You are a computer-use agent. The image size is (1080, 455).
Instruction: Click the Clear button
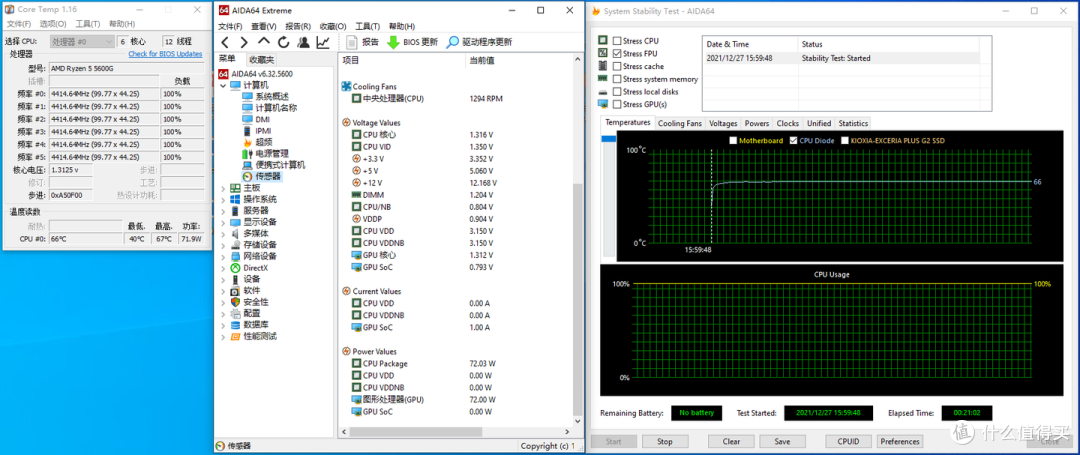tap(731, 441)
